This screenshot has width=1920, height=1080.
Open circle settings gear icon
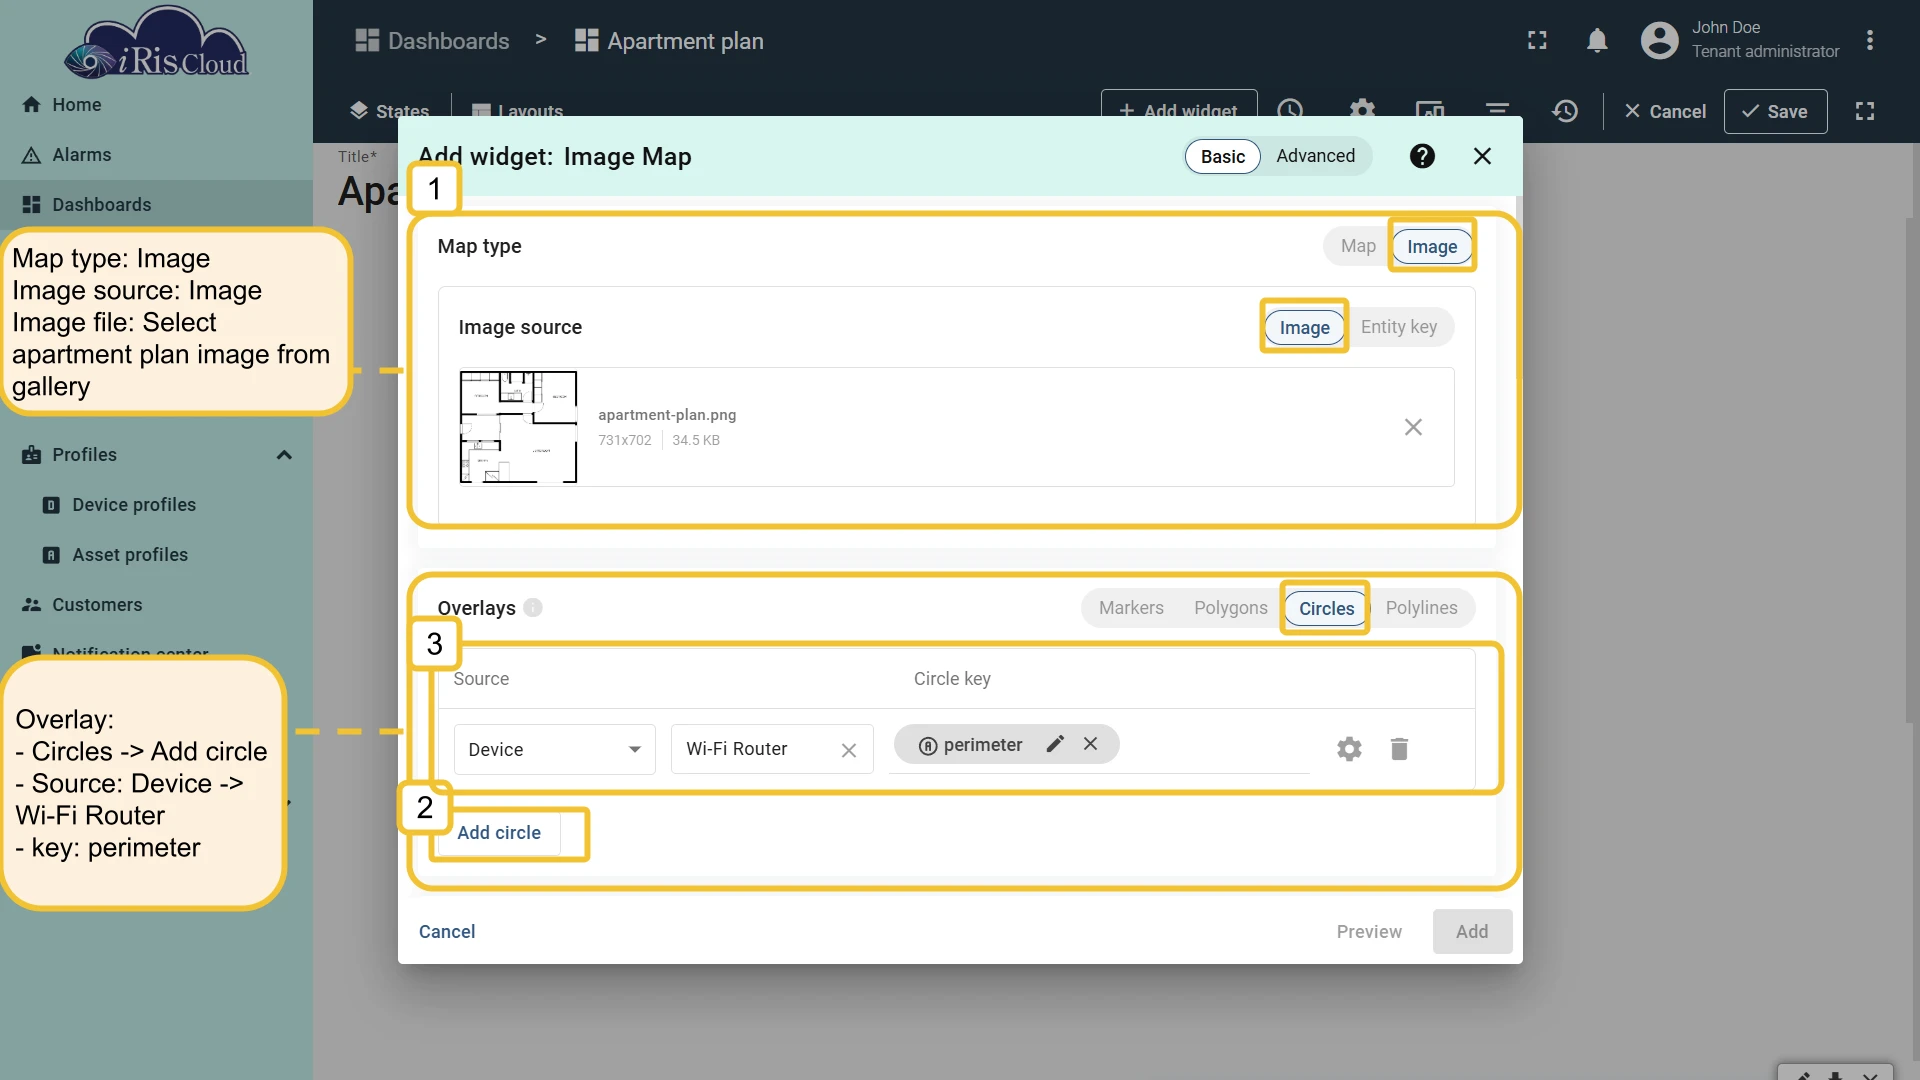tap(1349, 749)
